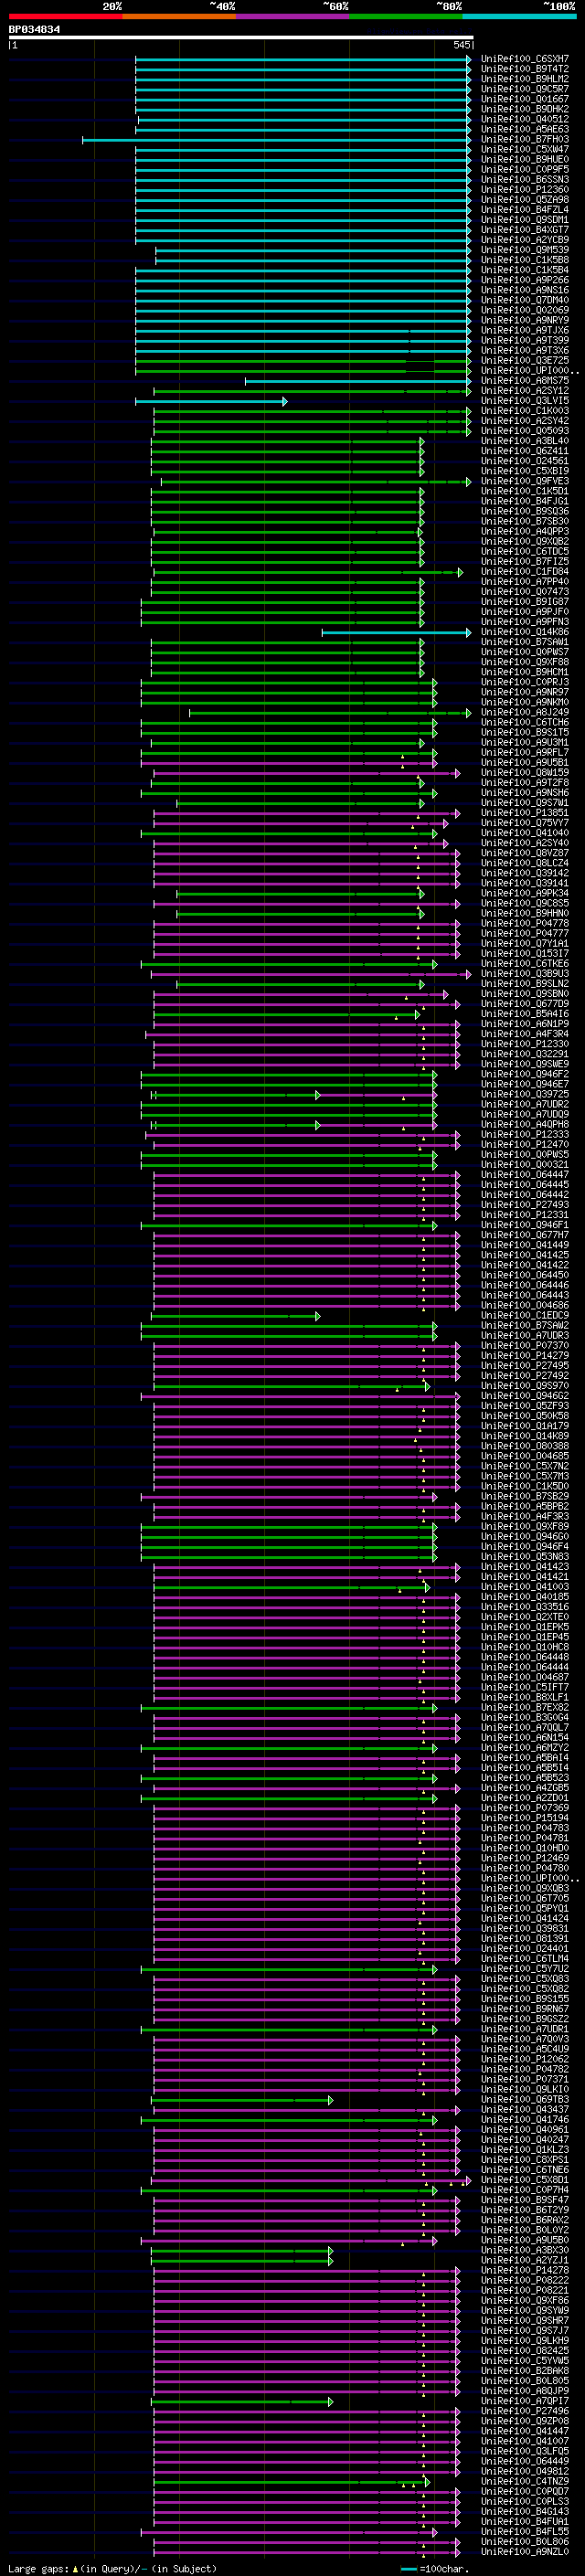Select hit label UniRef100_Q40185
The height and width of the screenshot is (2576, 585).
click(525, 1597)
